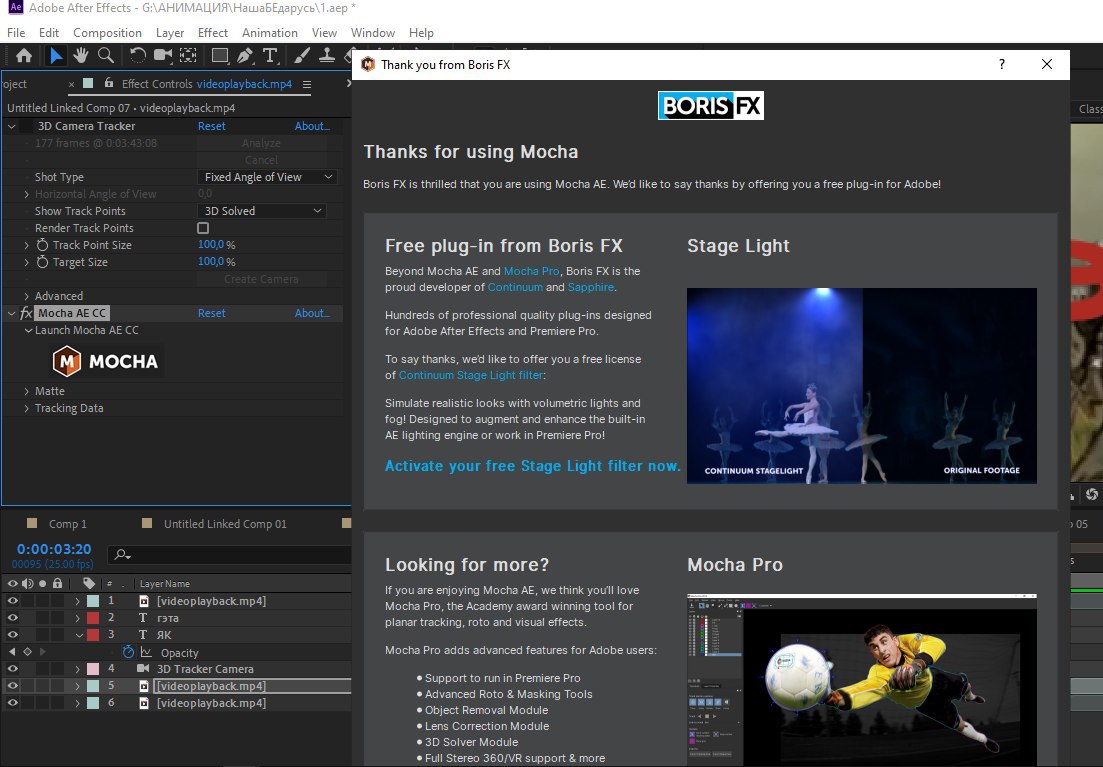Viewport: 1103px width, 767px height.
Task: Click the fx icon beside Mocha AE CC
Action: 26,313
